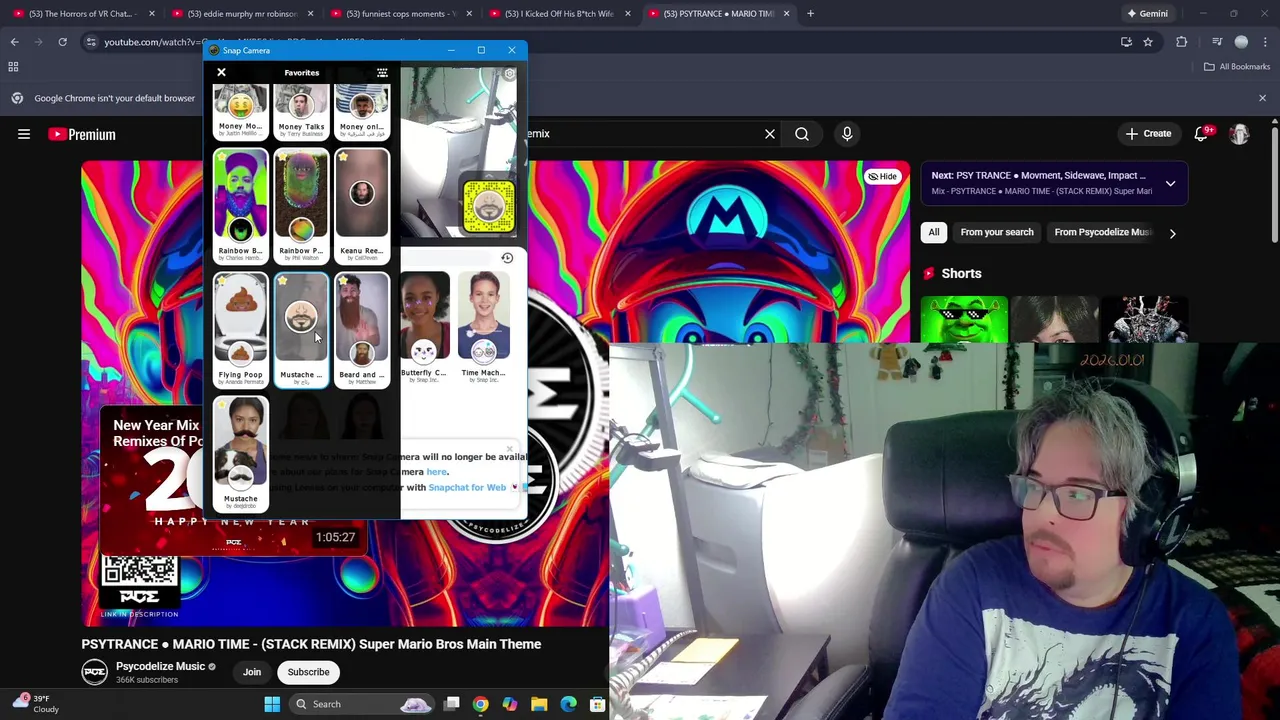Viewport: 1280px width, 720px height.
Task: Expand the Next PSY TRANCE mix queue
Action: click(1170, 183)
